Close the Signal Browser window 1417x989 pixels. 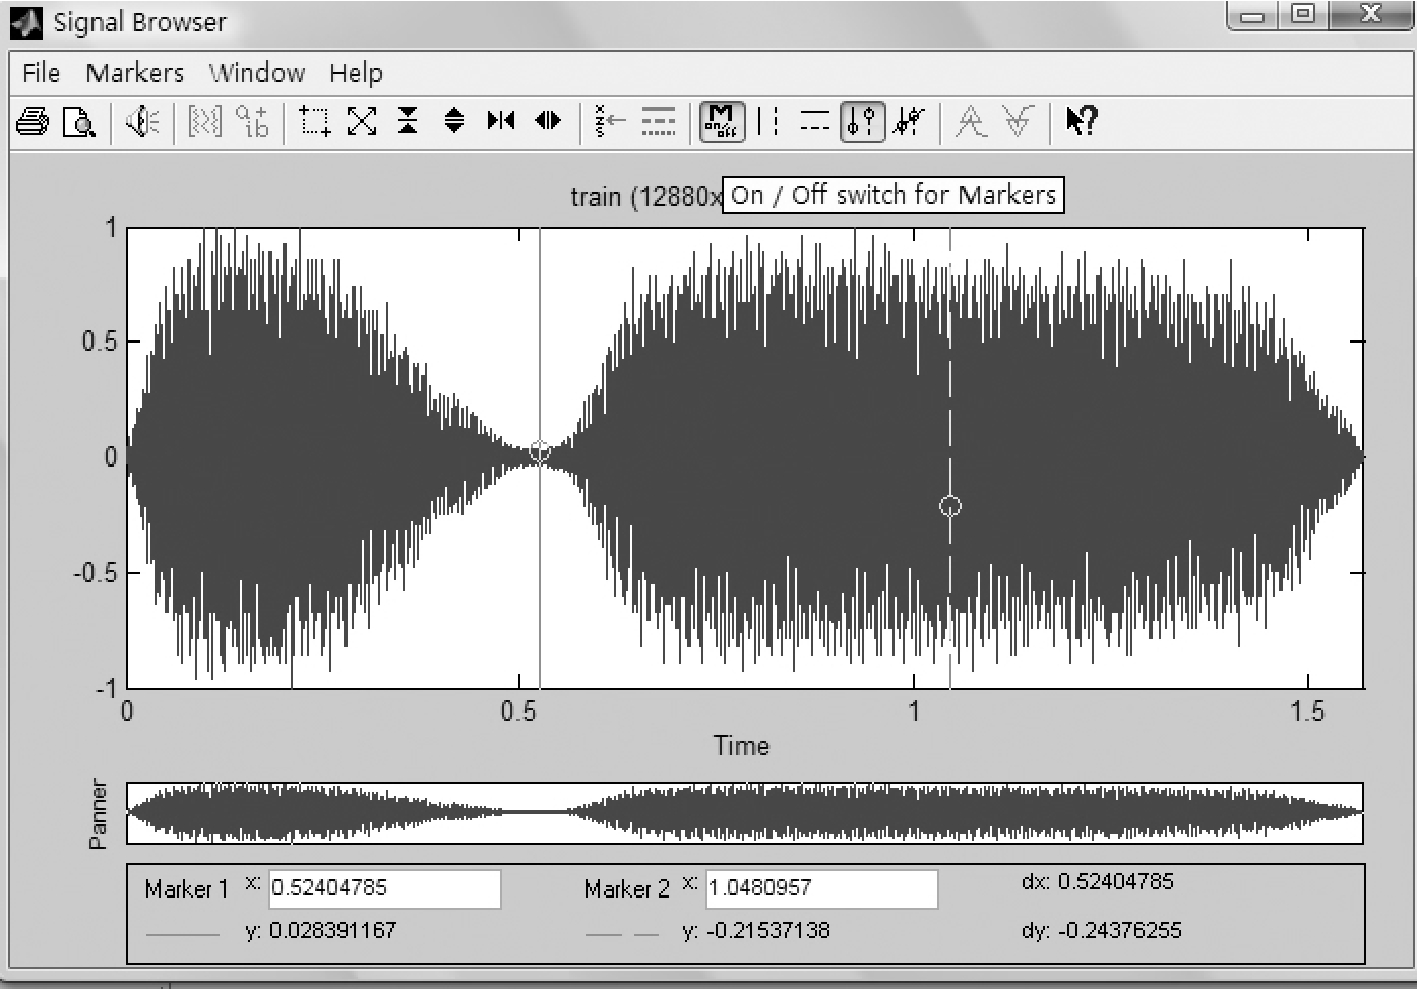(x=1370, y=15)
